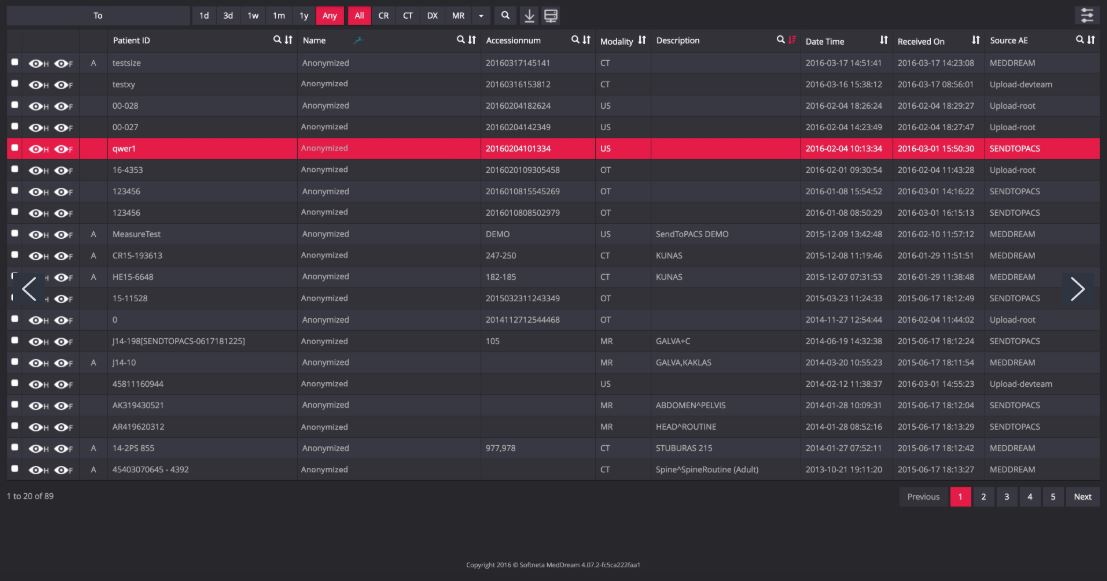Select the checkbox for patient 00-028
This screenshot has height=581, width=1107.
pos(14,105)
